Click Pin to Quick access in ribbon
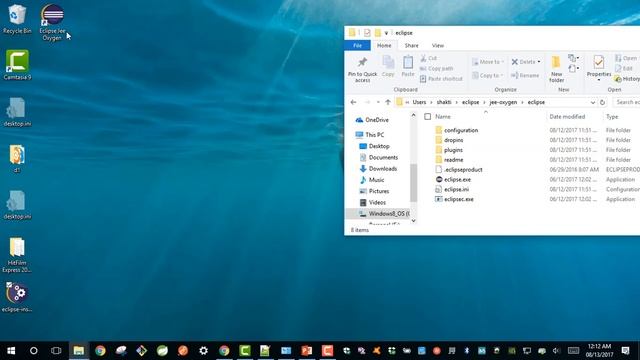The width and height of the screenshot is (640, 360). 362,69
